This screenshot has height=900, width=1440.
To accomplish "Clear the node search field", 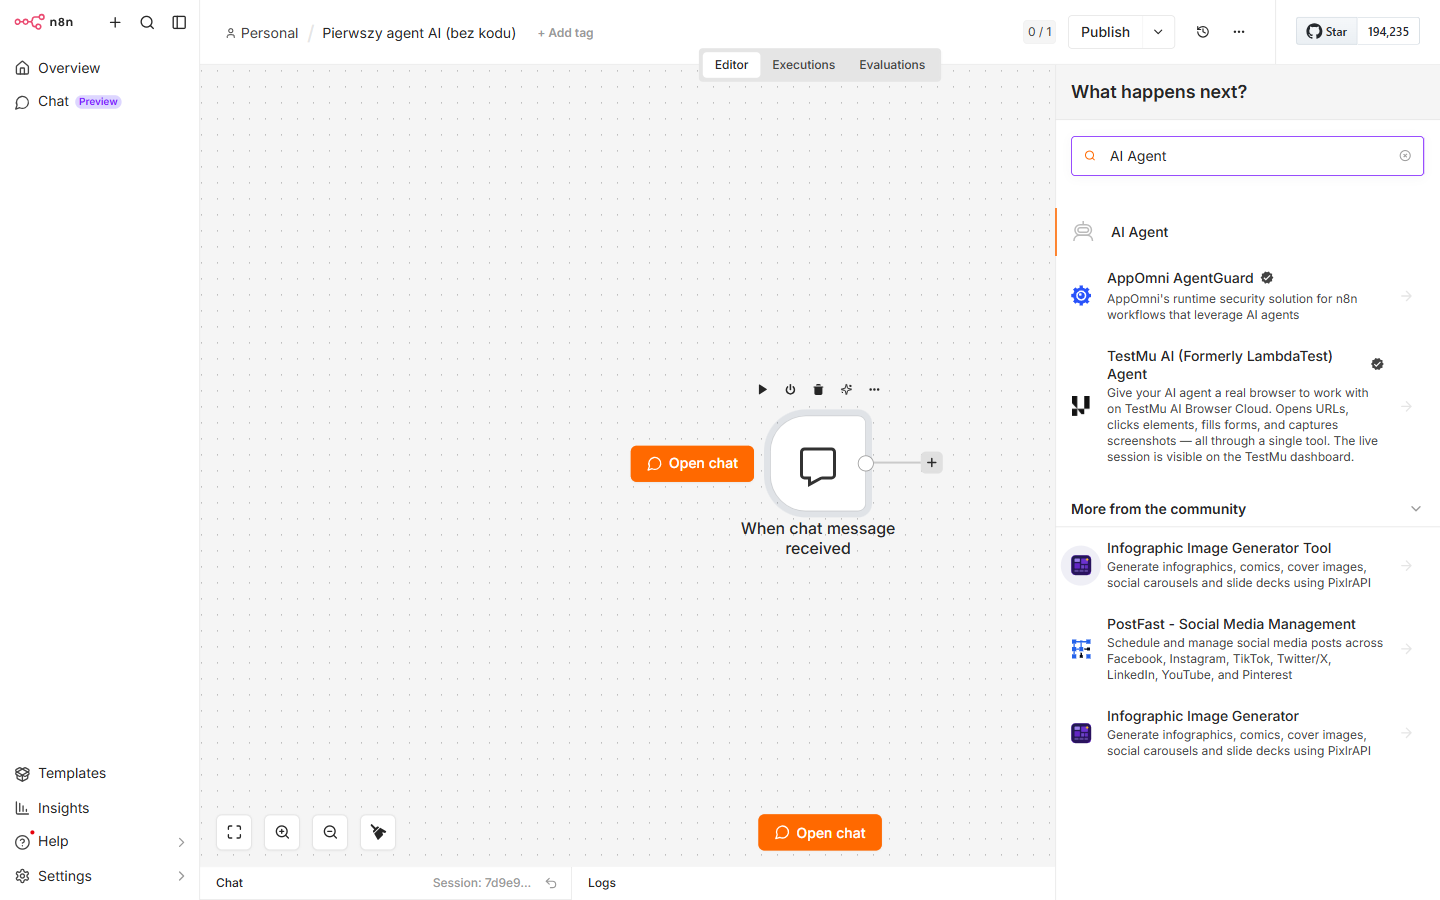I will pyautogui.click(x=1405, y=156).
